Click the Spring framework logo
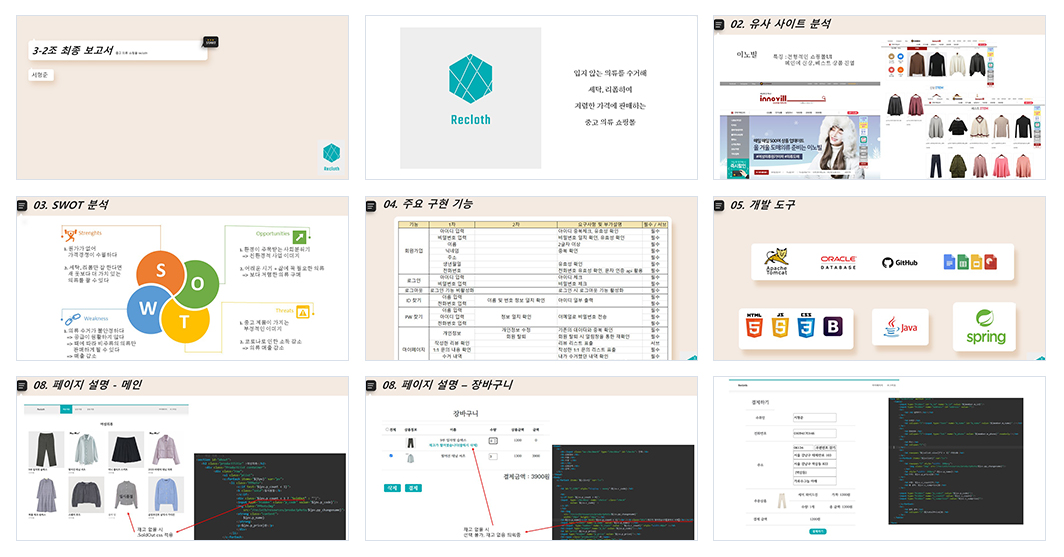 [985, 328]
